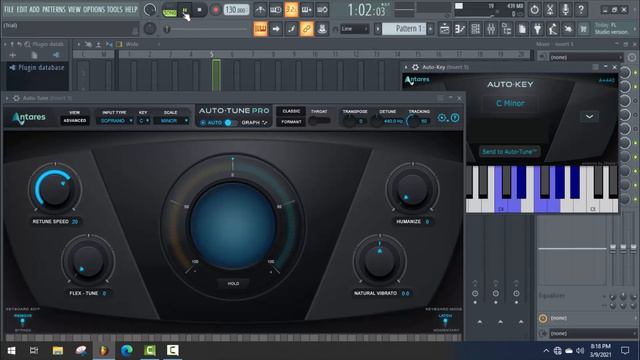Click the multilink to controllers icon
The height and width of the screenshot is (360, 640).
(x=322, y=29)
